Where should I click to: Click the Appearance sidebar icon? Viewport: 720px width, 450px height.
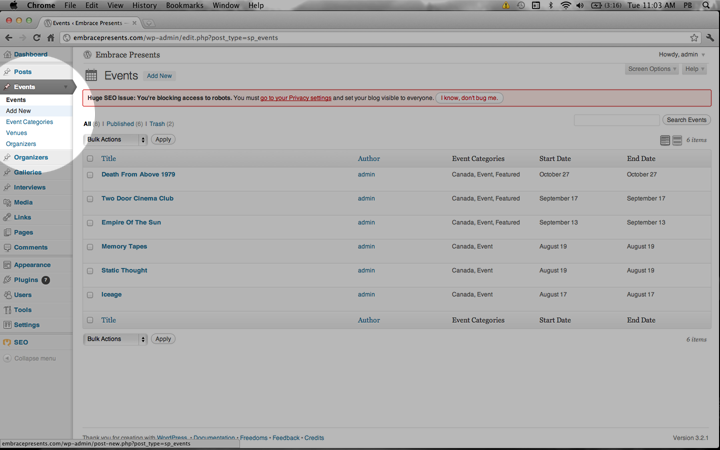click(x=7, y=265)
